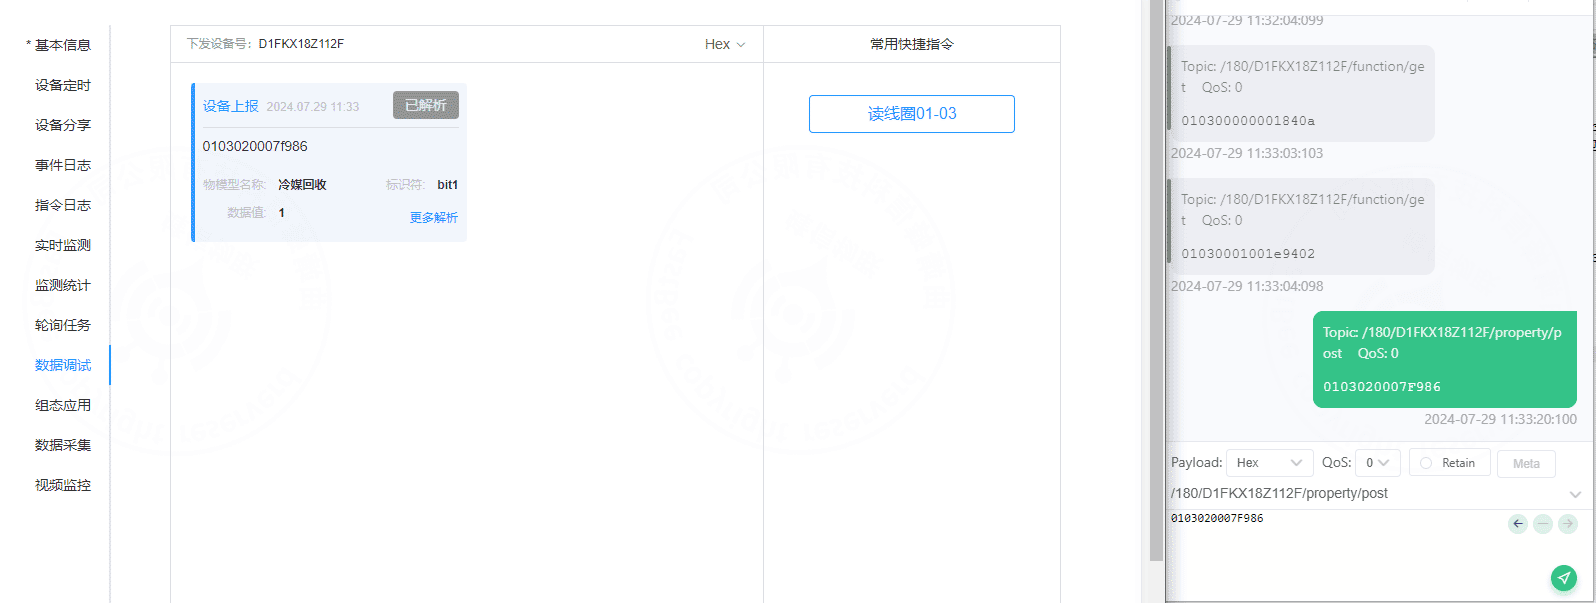Screen dimensions: 1596x603
Task: Click the 读线圈01-03 shortcut command button
Action: [912, 114]
